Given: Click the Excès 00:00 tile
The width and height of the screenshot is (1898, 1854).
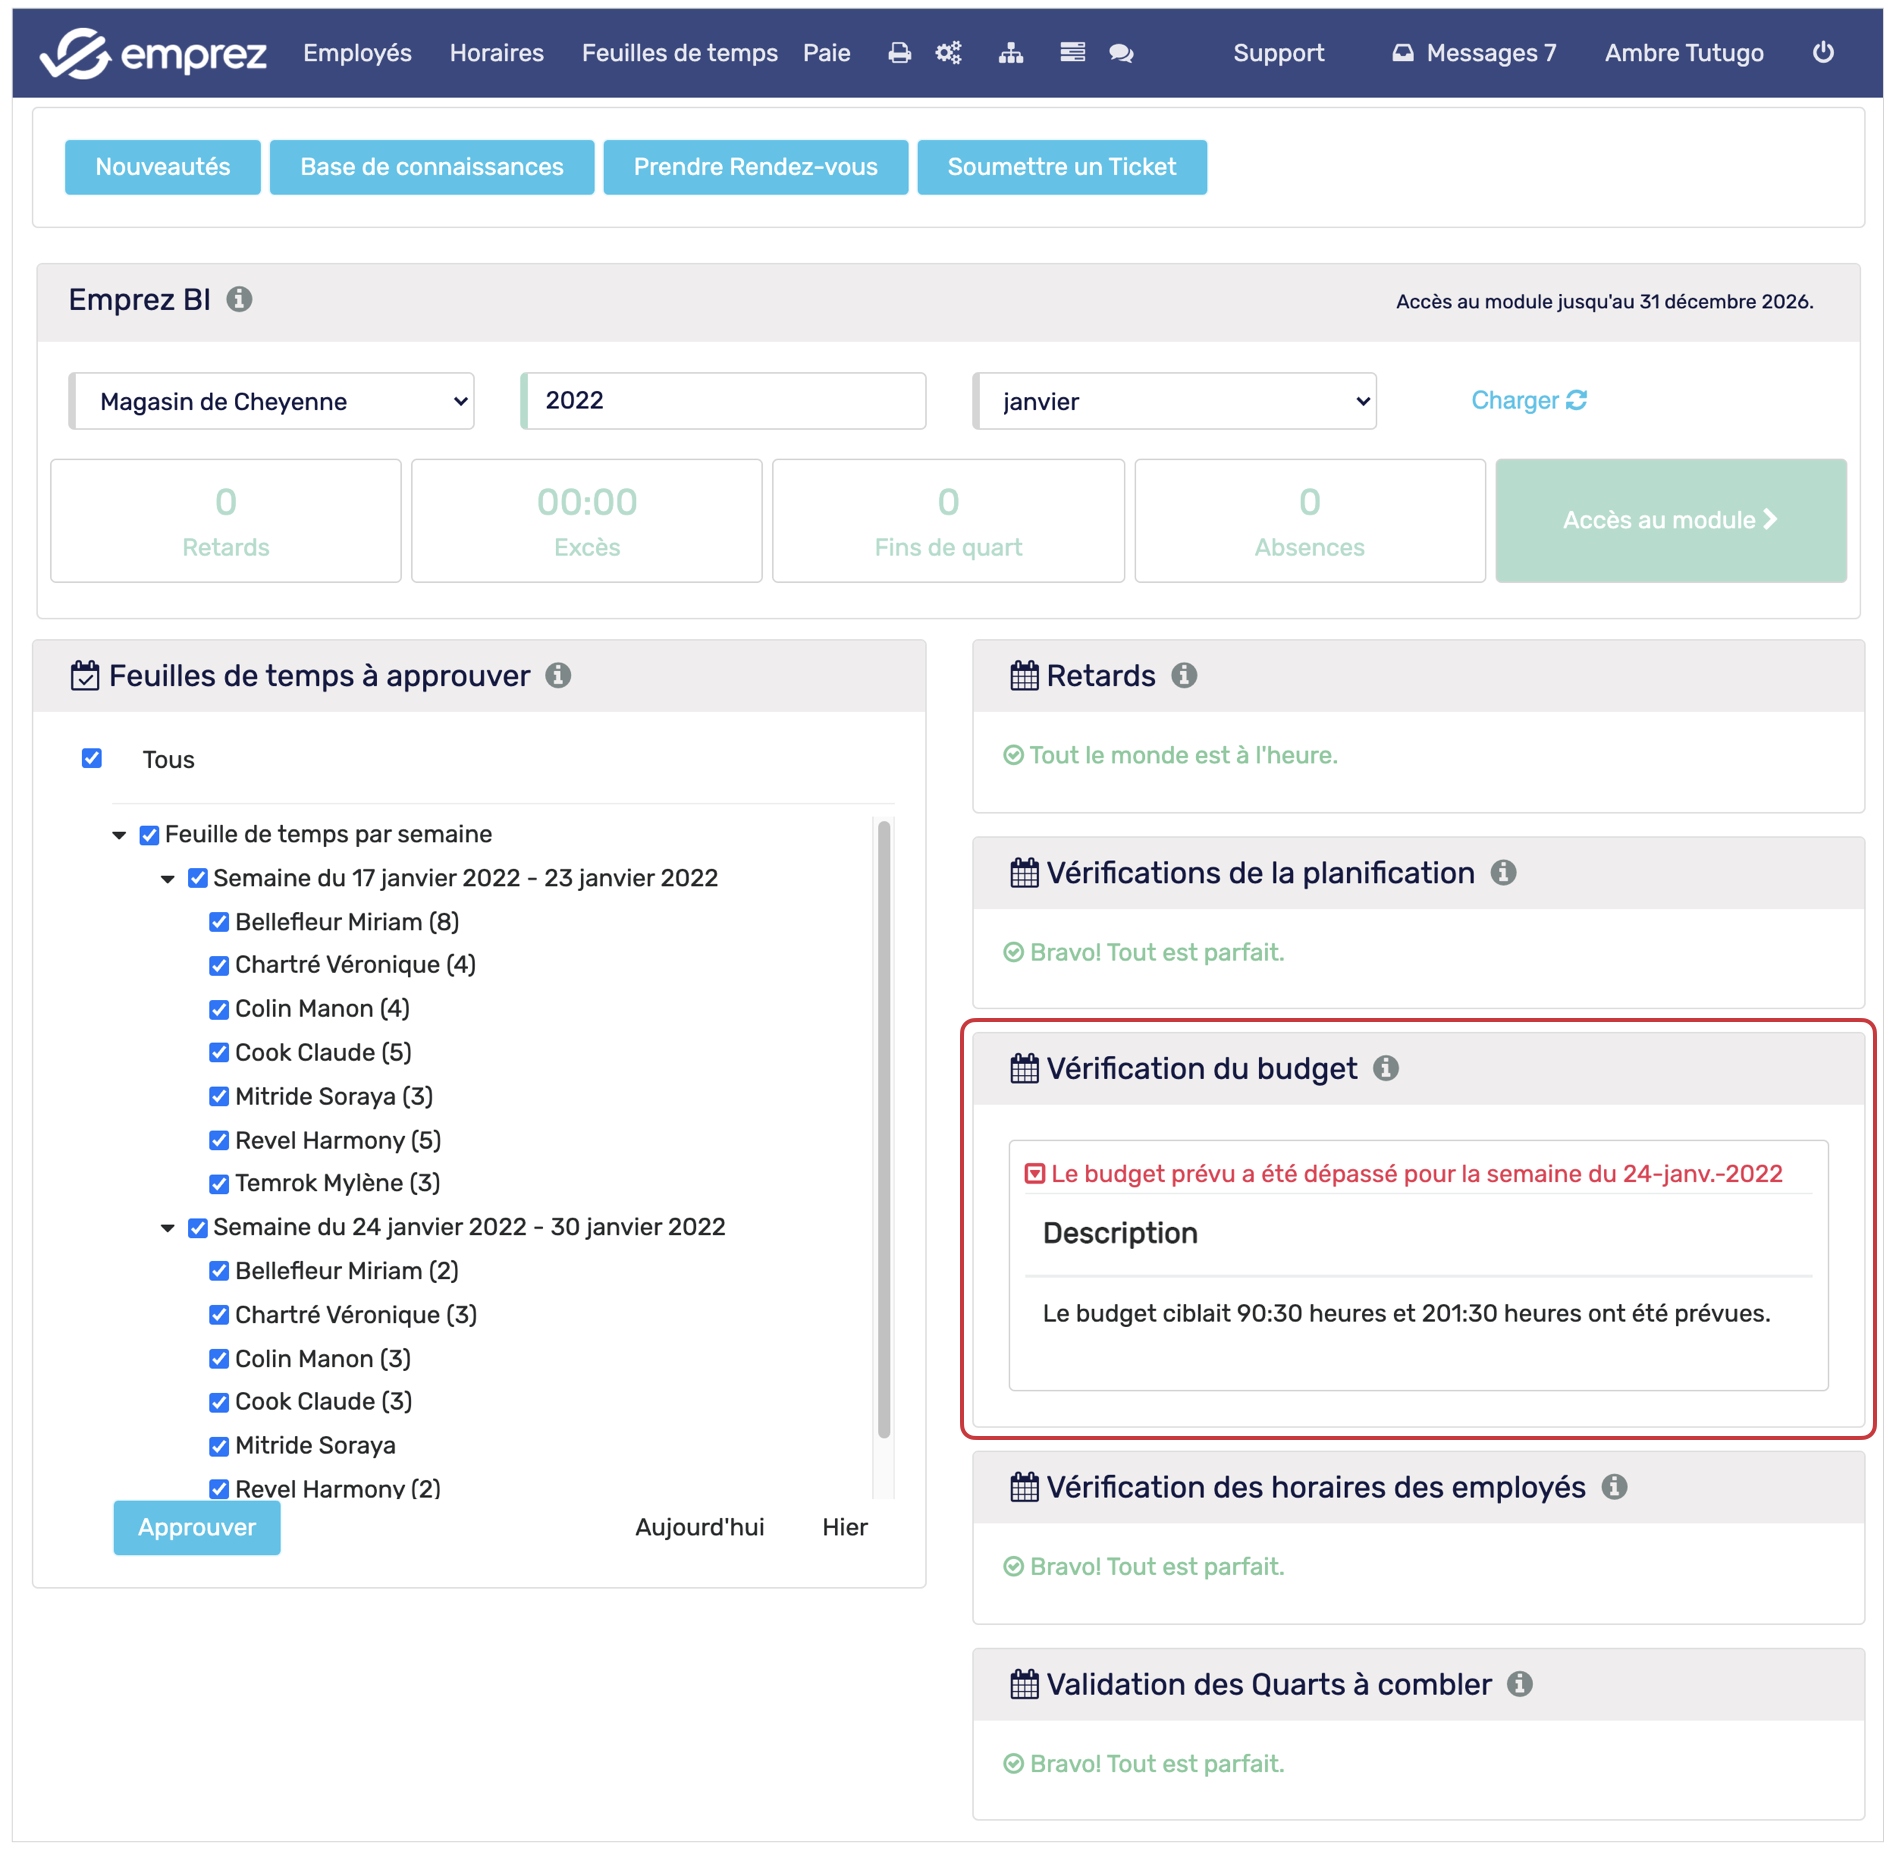Looking at the screenshot, I should [587, 520].
